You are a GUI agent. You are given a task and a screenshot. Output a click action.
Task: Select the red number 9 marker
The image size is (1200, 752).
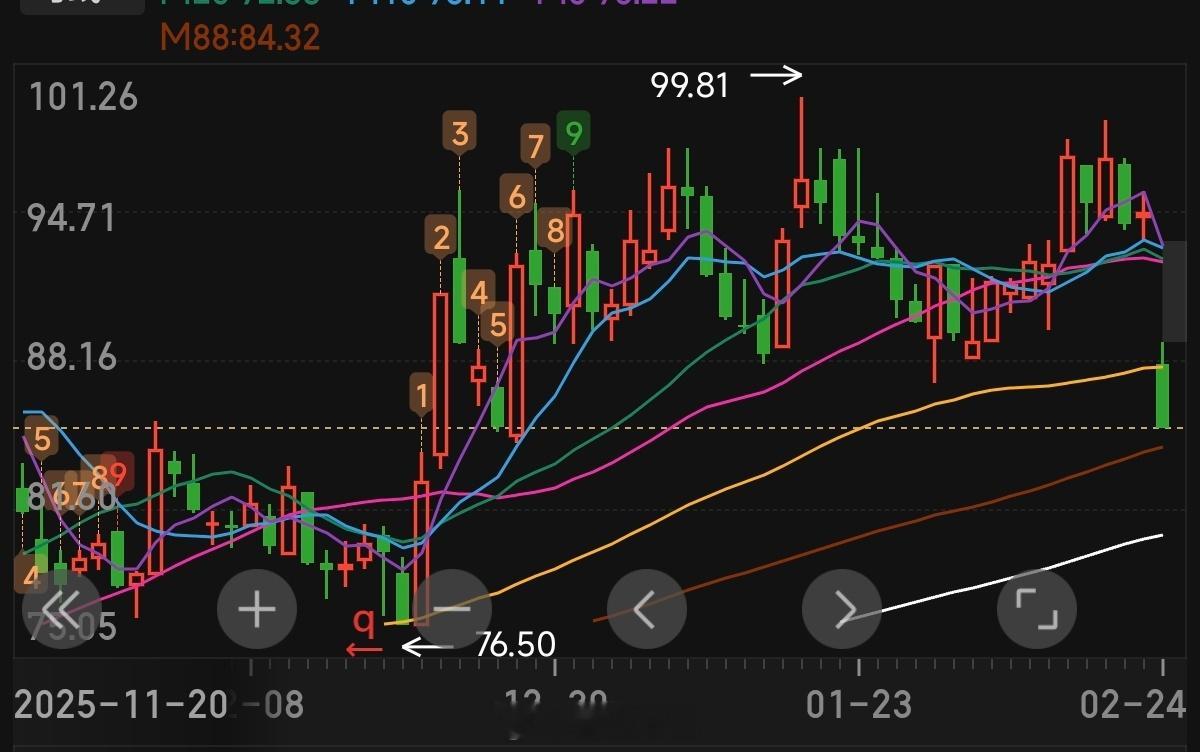click(x=117, y=471)
